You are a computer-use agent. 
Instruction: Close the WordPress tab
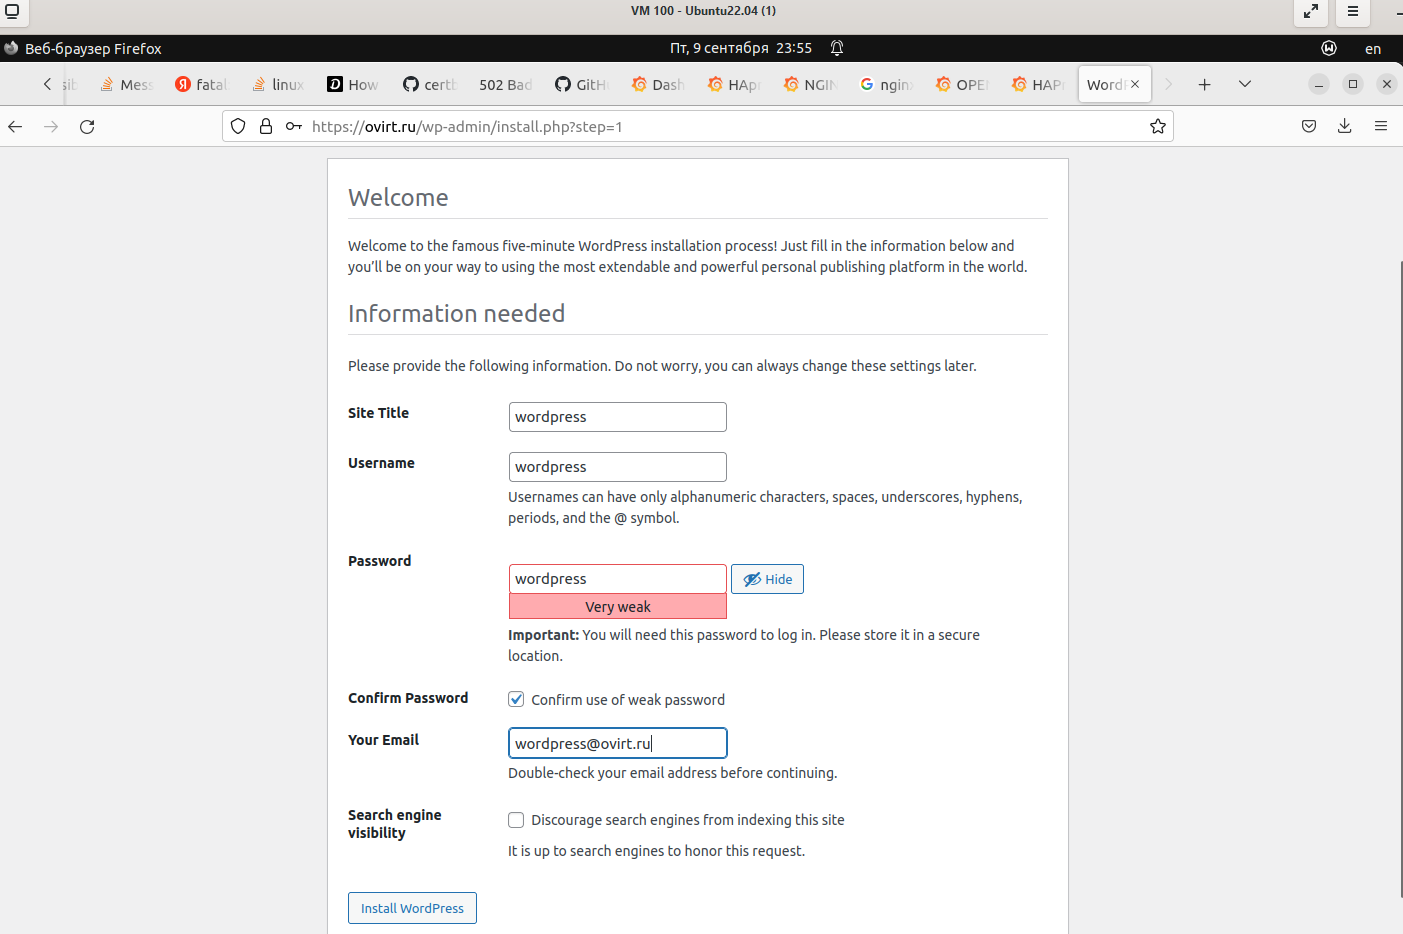pos(1135,84)
